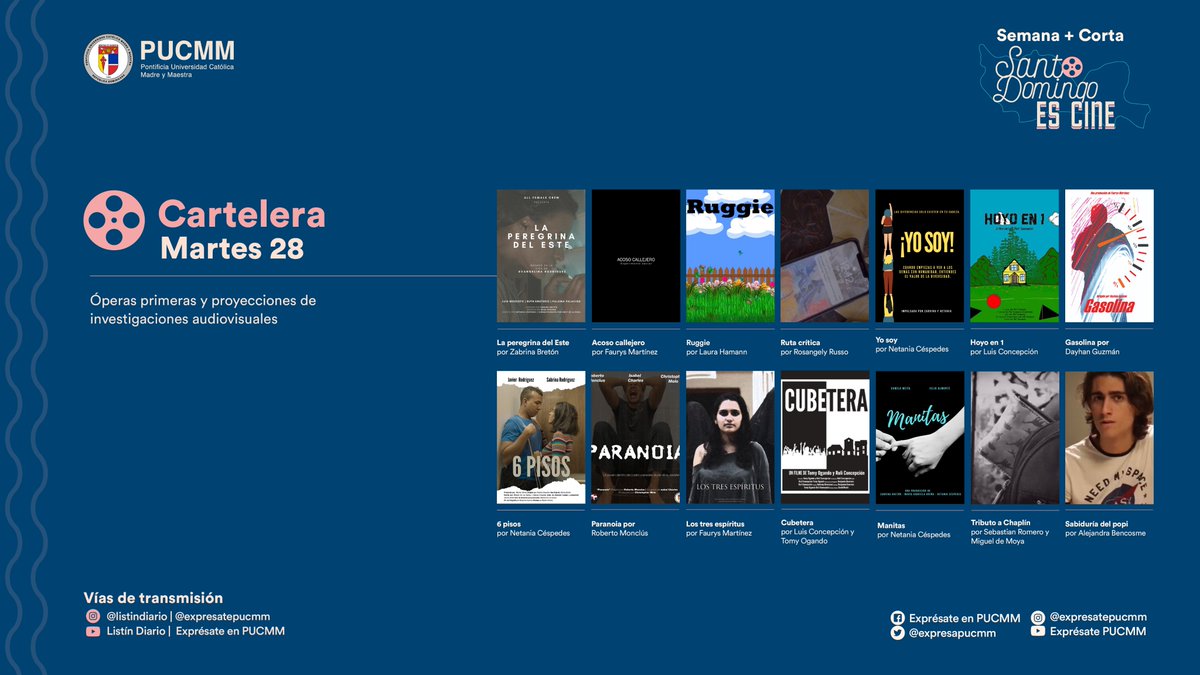Click the Twitter icon beside @expresapucmm
Viewport: 1200px width, 675px height.
click(x=898, y=633)
